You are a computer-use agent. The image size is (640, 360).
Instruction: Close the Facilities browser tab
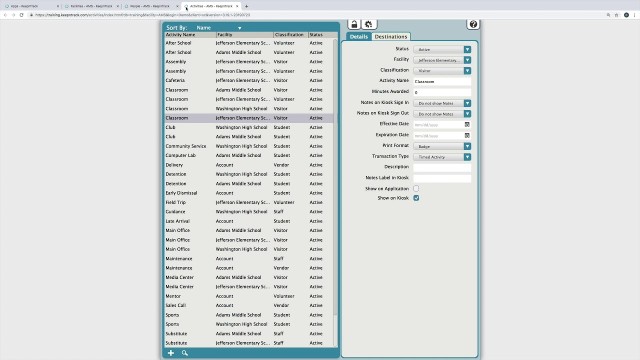[x=118, y=6]
